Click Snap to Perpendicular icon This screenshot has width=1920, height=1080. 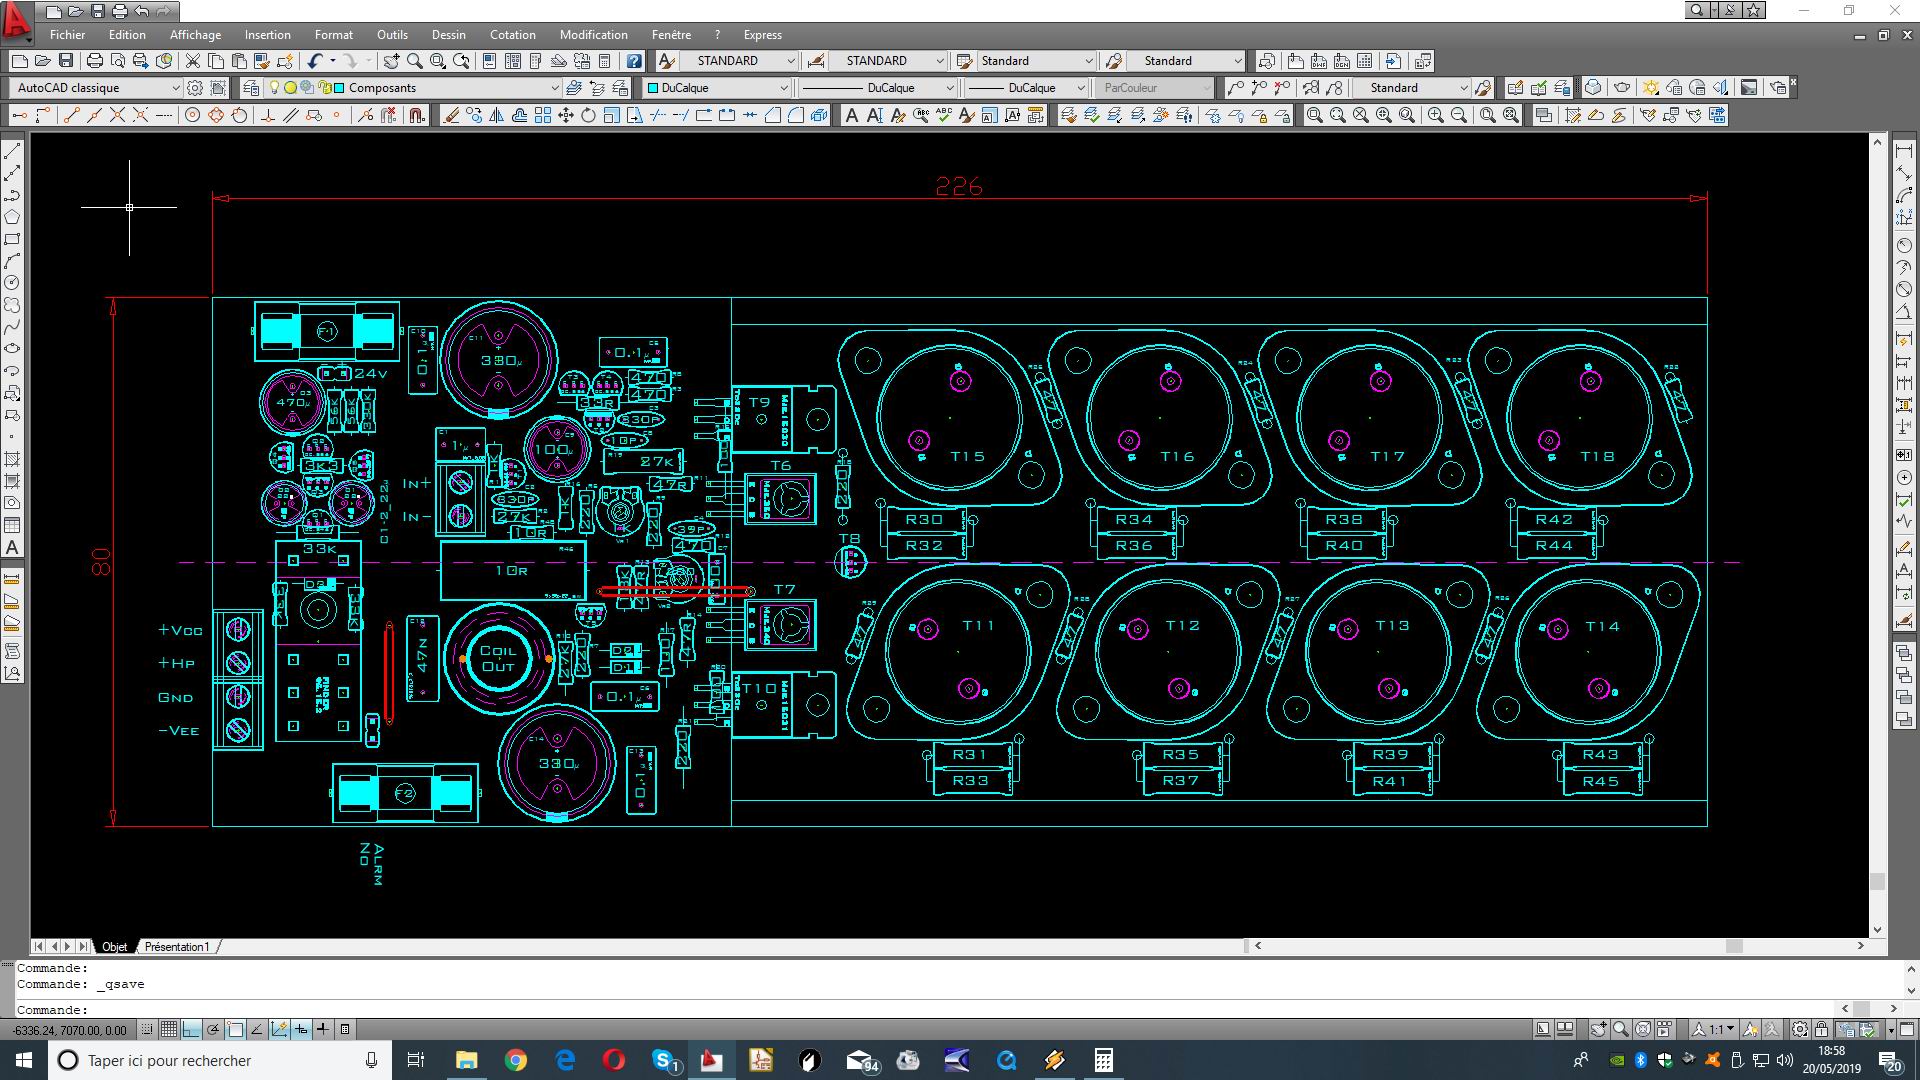268,115
